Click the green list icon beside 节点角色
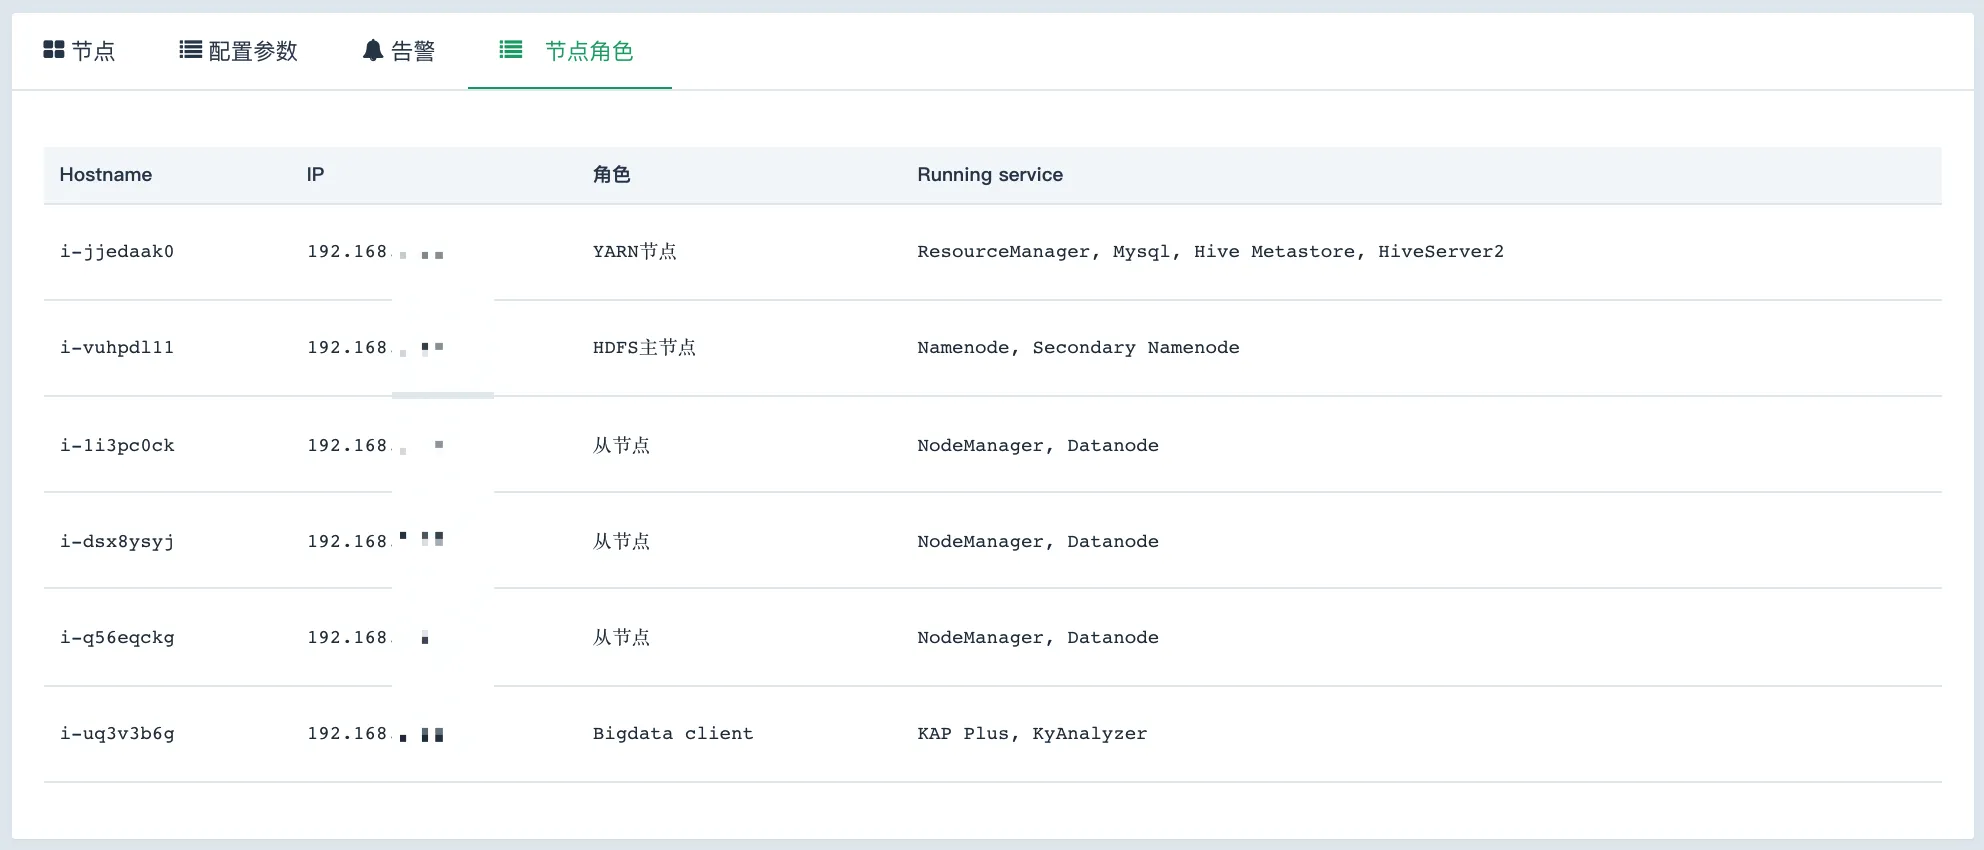The width and height of the screenshot is (1984, 850). click(x=511, y=49)
